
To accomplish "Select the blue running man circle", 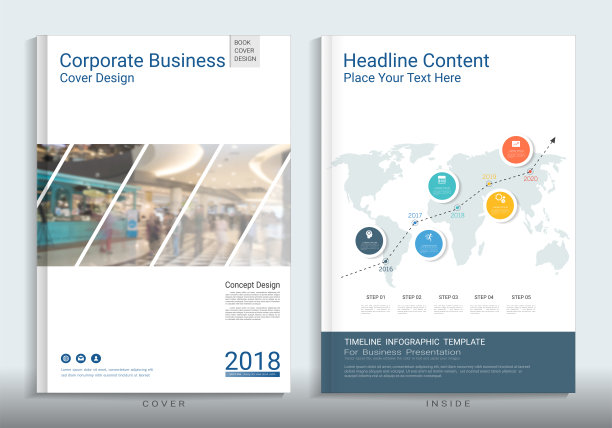I will (429, 243).
